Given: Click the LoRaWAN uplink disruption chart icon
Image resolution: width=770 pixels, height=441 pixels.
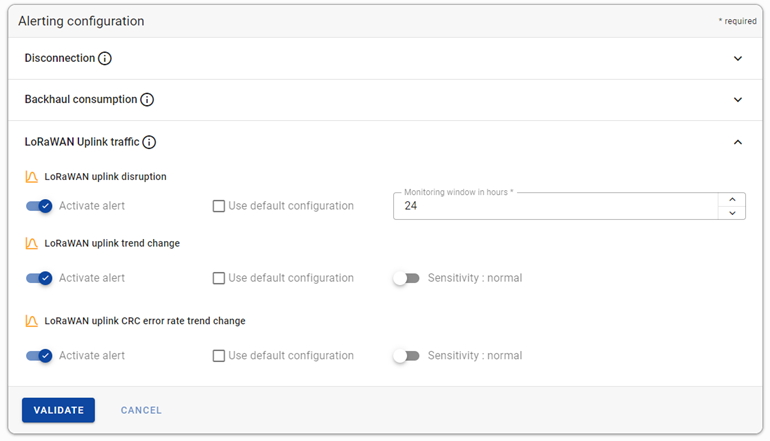Looking at the screenshot, I should 31,177.
